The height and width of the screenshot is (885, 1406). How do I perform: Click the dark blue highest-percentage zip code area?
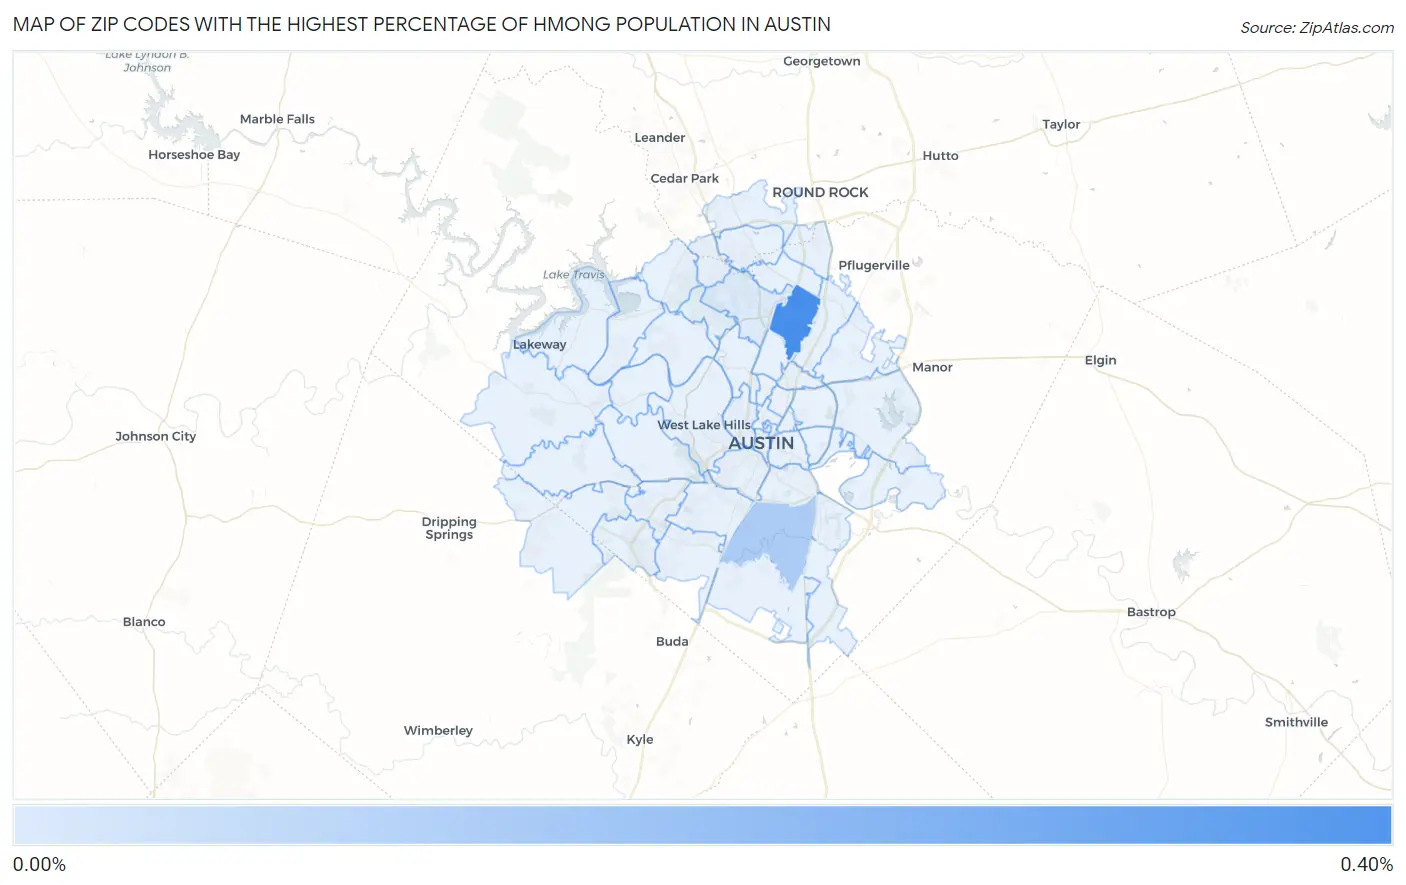pyautogui.click(x=795, y=320)
